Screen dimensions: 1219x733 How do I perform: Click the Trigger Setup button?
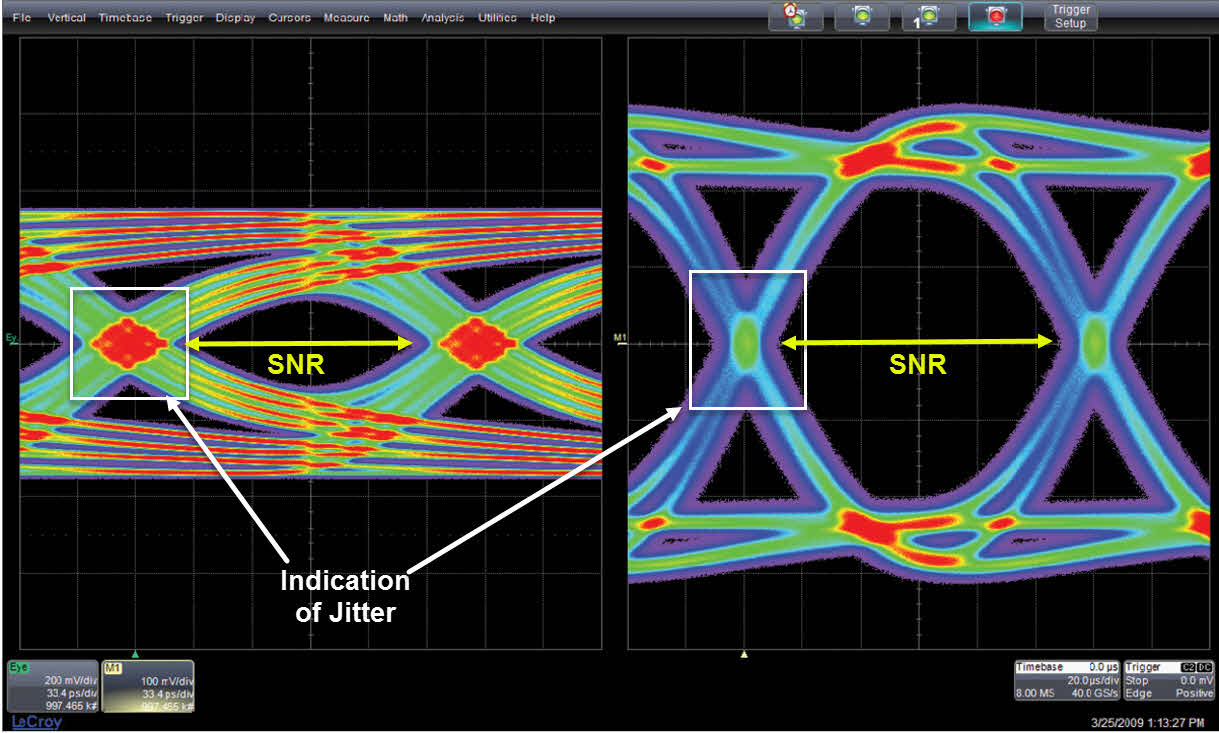[x=1071, y=17]
